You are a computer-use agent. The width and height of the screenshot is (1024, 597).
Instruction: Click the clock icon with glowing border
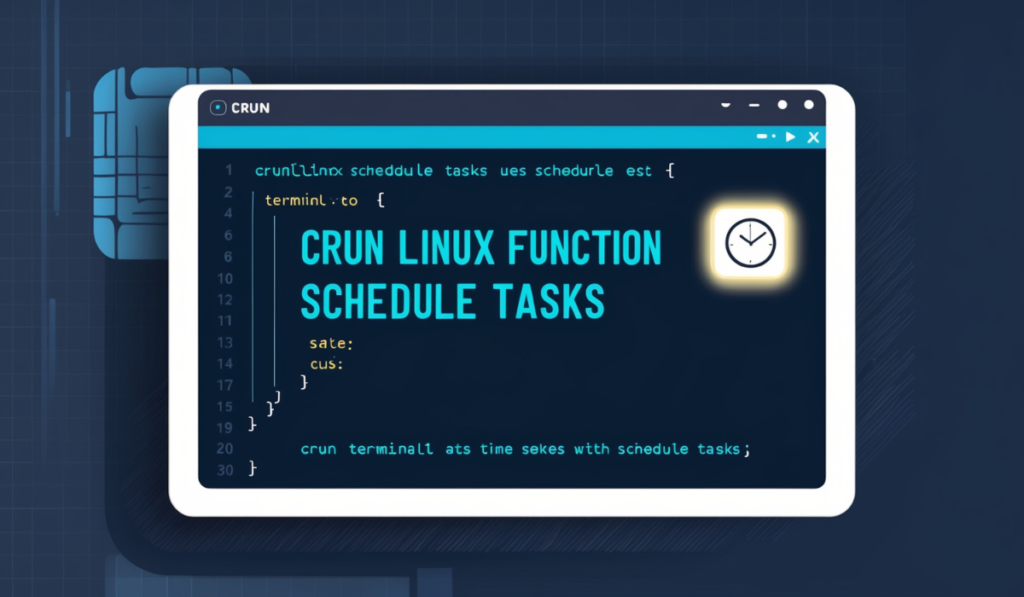coord(750,243)
